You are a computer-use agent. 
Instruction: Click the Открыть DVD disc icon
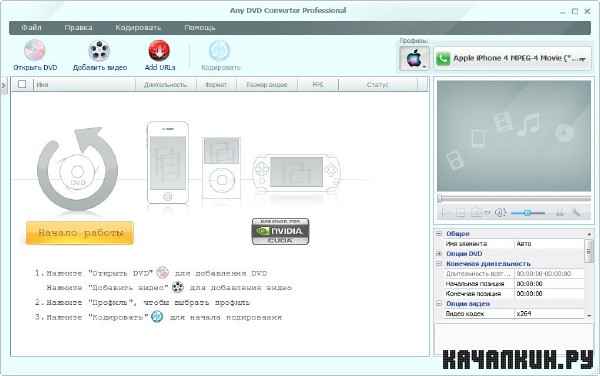35,50
